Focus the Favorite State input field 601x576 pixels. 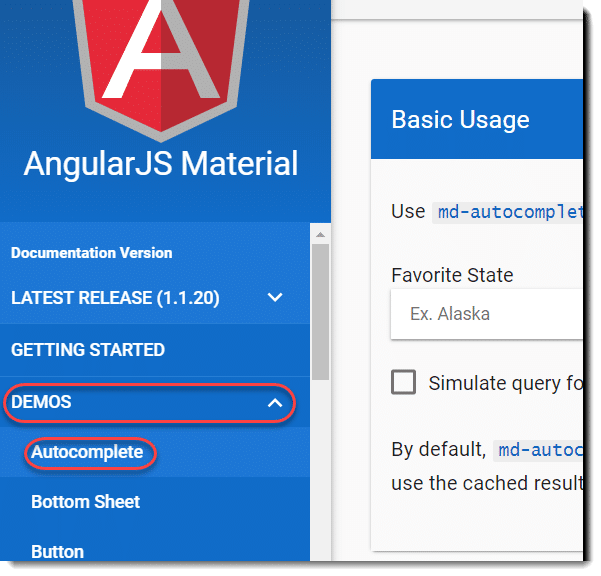pos(487,314)
